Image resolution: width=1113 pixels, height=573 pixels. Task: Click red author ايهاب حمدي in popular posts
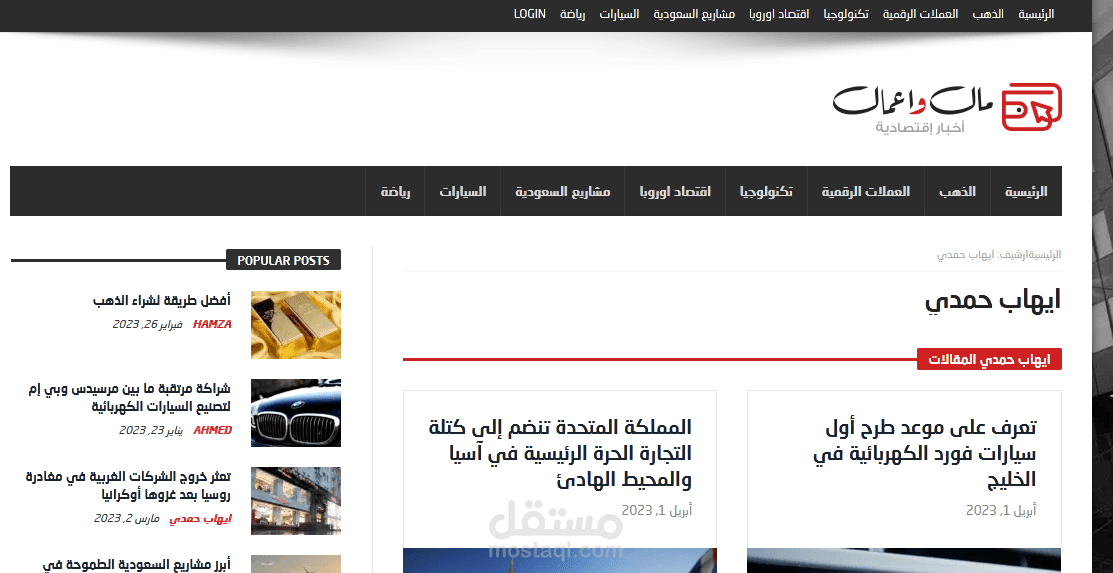(200, 518)
